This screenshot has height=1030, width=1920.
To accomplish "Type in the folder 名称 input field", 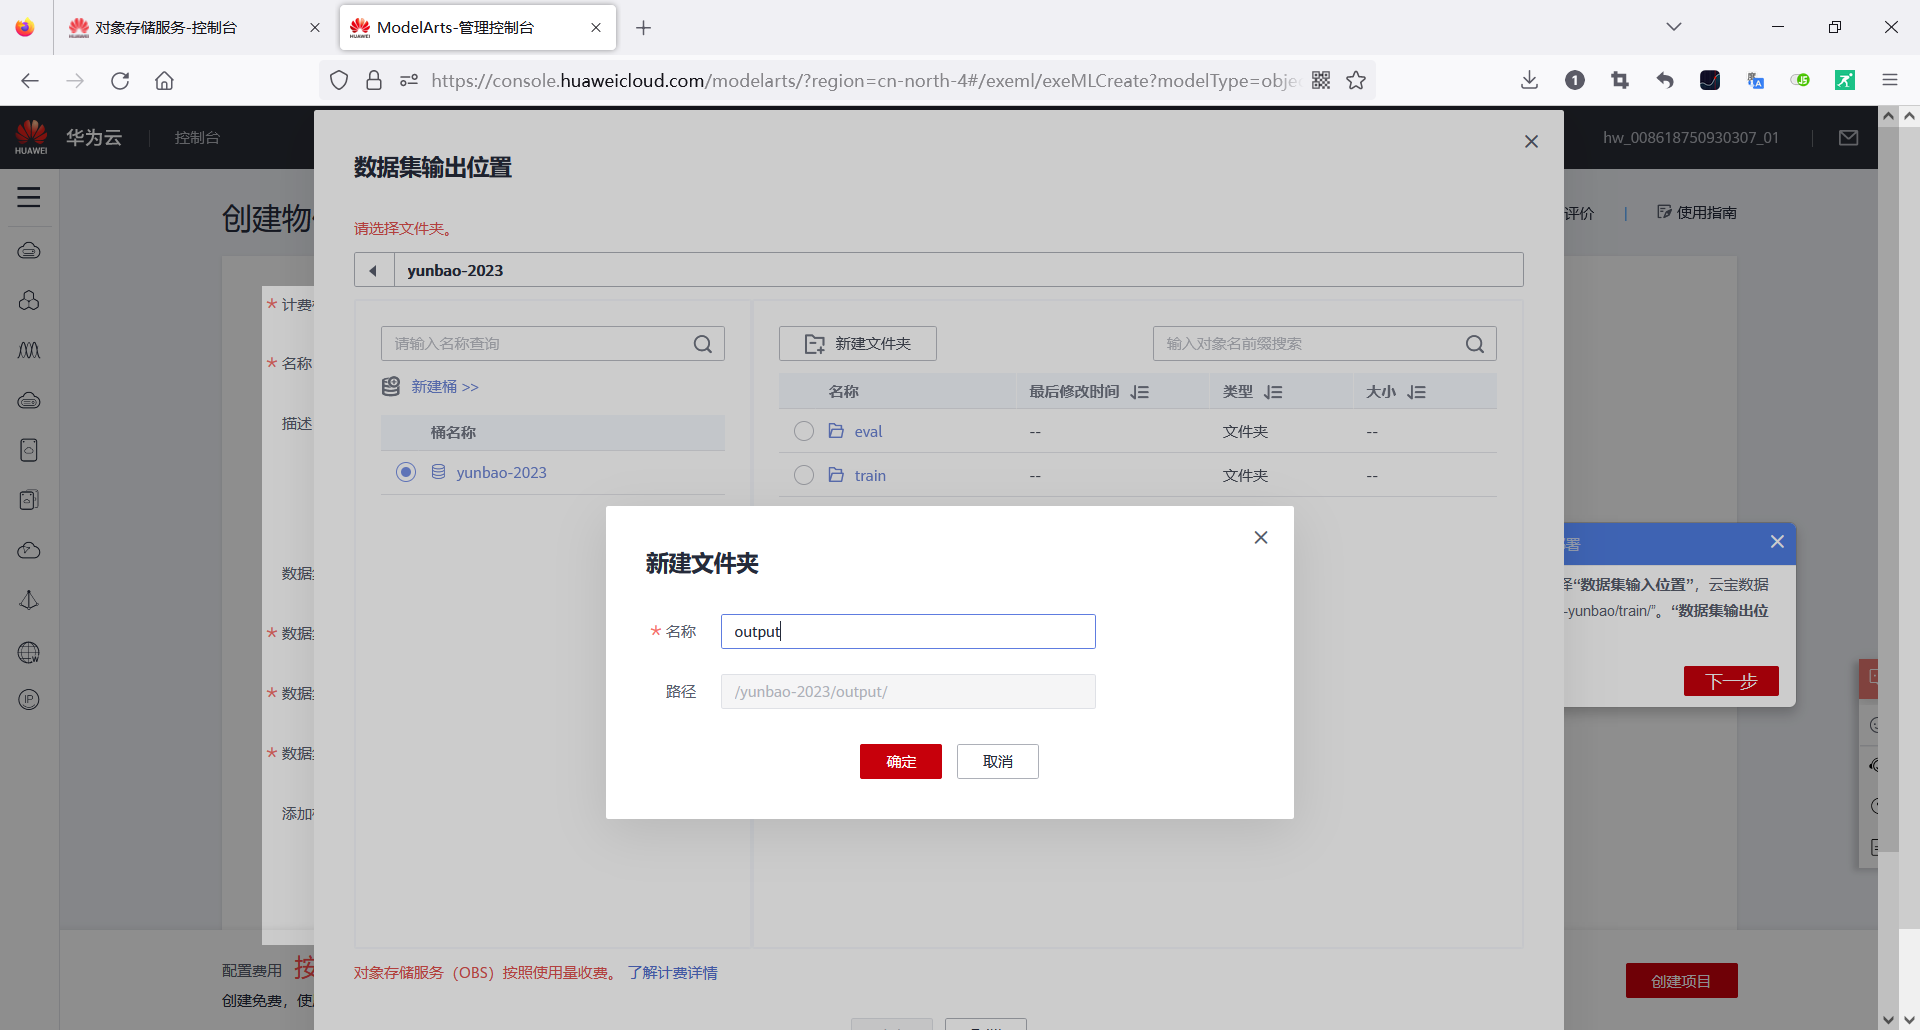I will tap(906, 631).
